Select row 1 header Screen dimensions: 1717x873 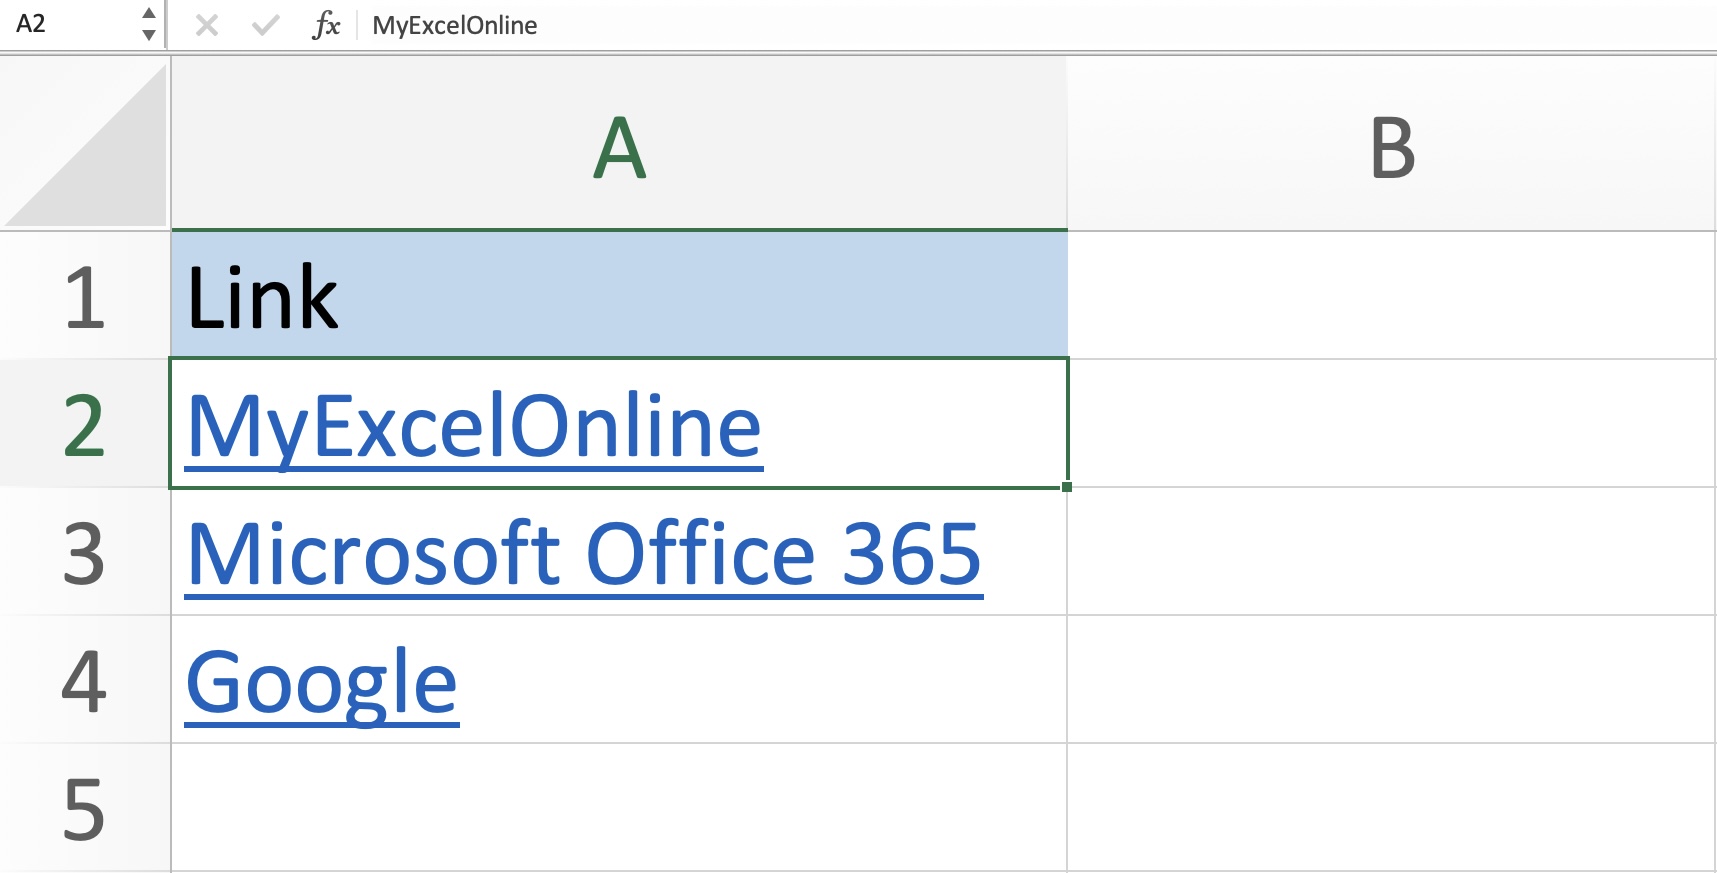(x=85, y=296)
